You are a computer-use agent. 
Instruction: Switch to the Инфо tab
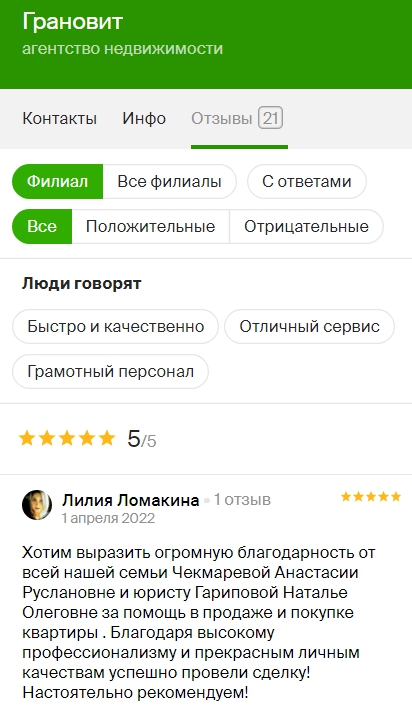[x=144, y=119]
